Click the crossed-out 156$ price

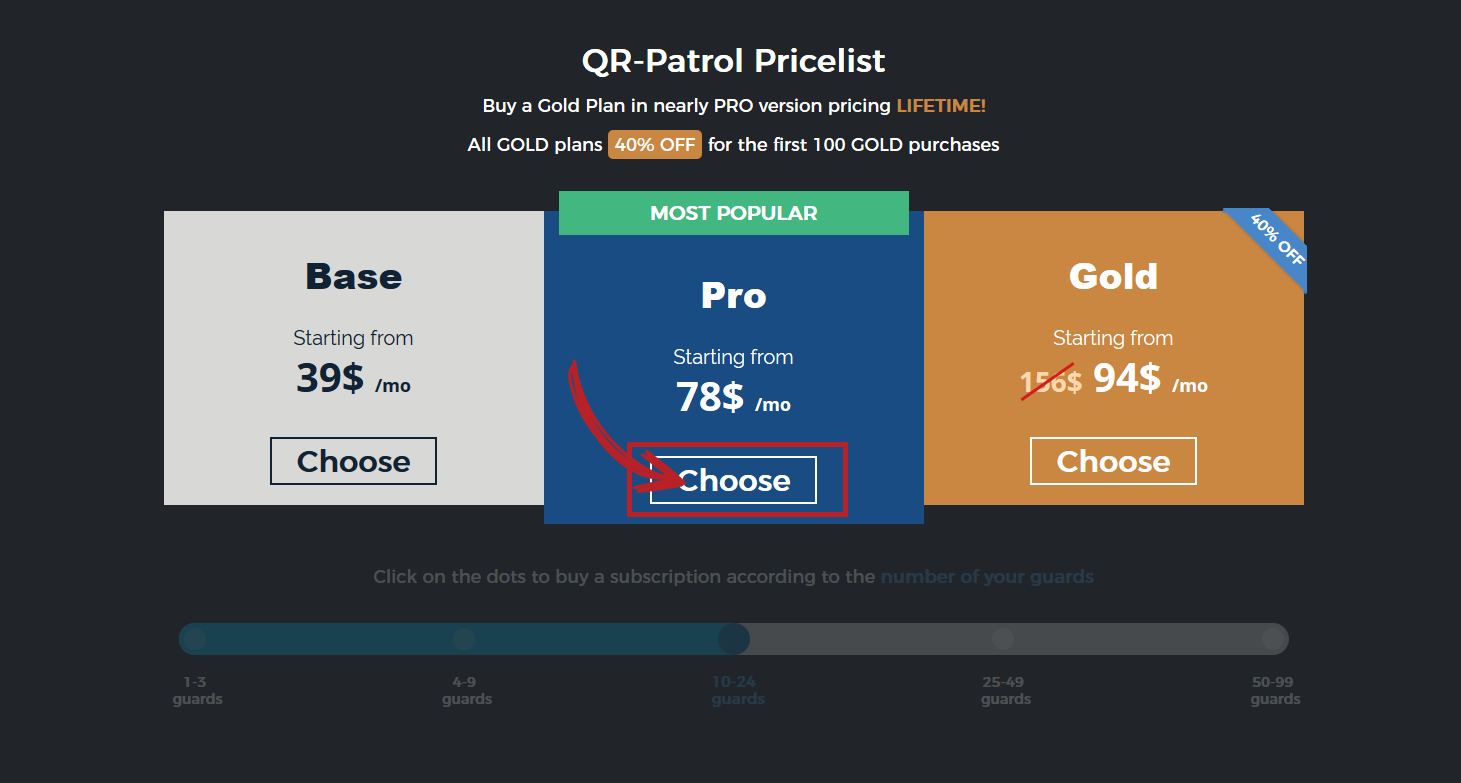pos(1051,381)
